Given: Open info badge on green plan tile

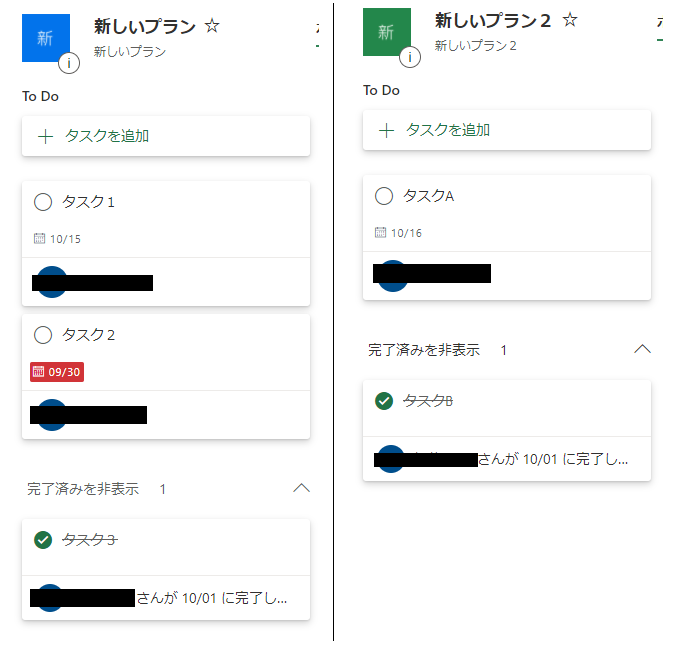Looking at the screenshot, I should click(x=410, y=57).
